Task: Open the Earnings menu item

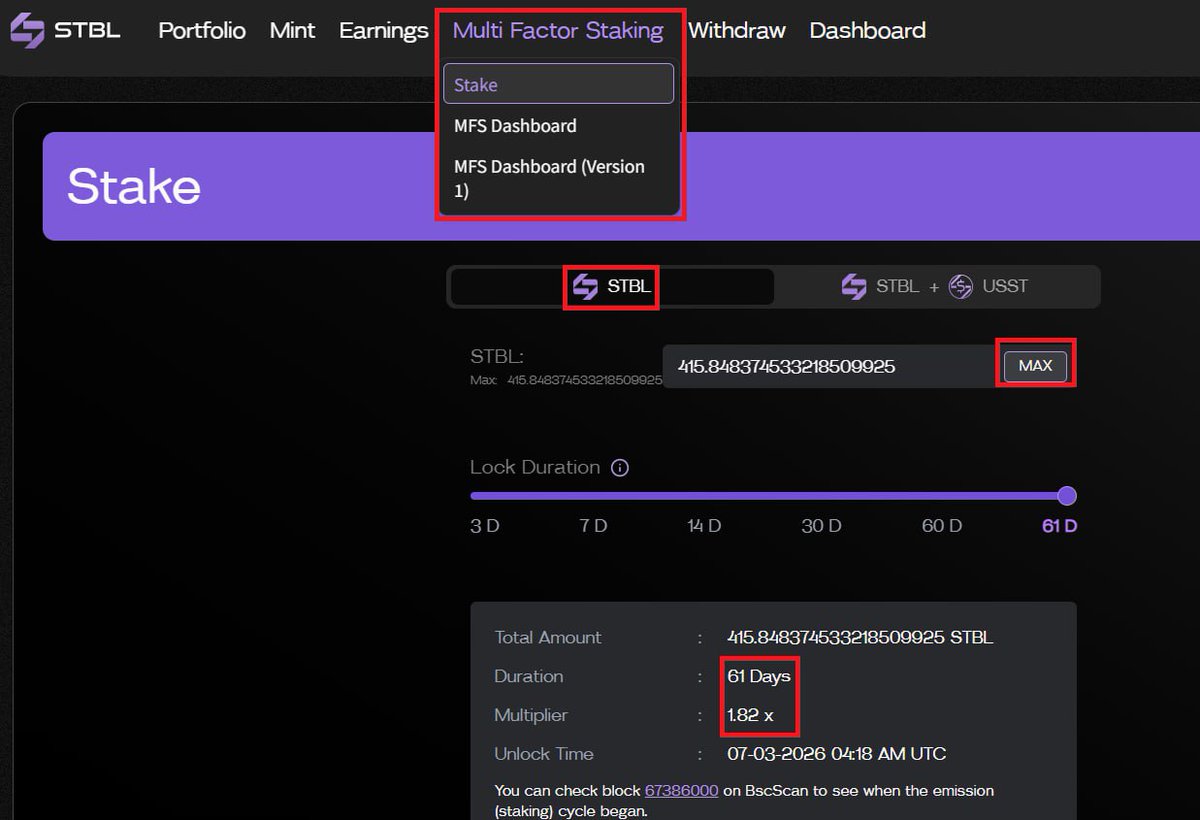Action: coord(384,31)
